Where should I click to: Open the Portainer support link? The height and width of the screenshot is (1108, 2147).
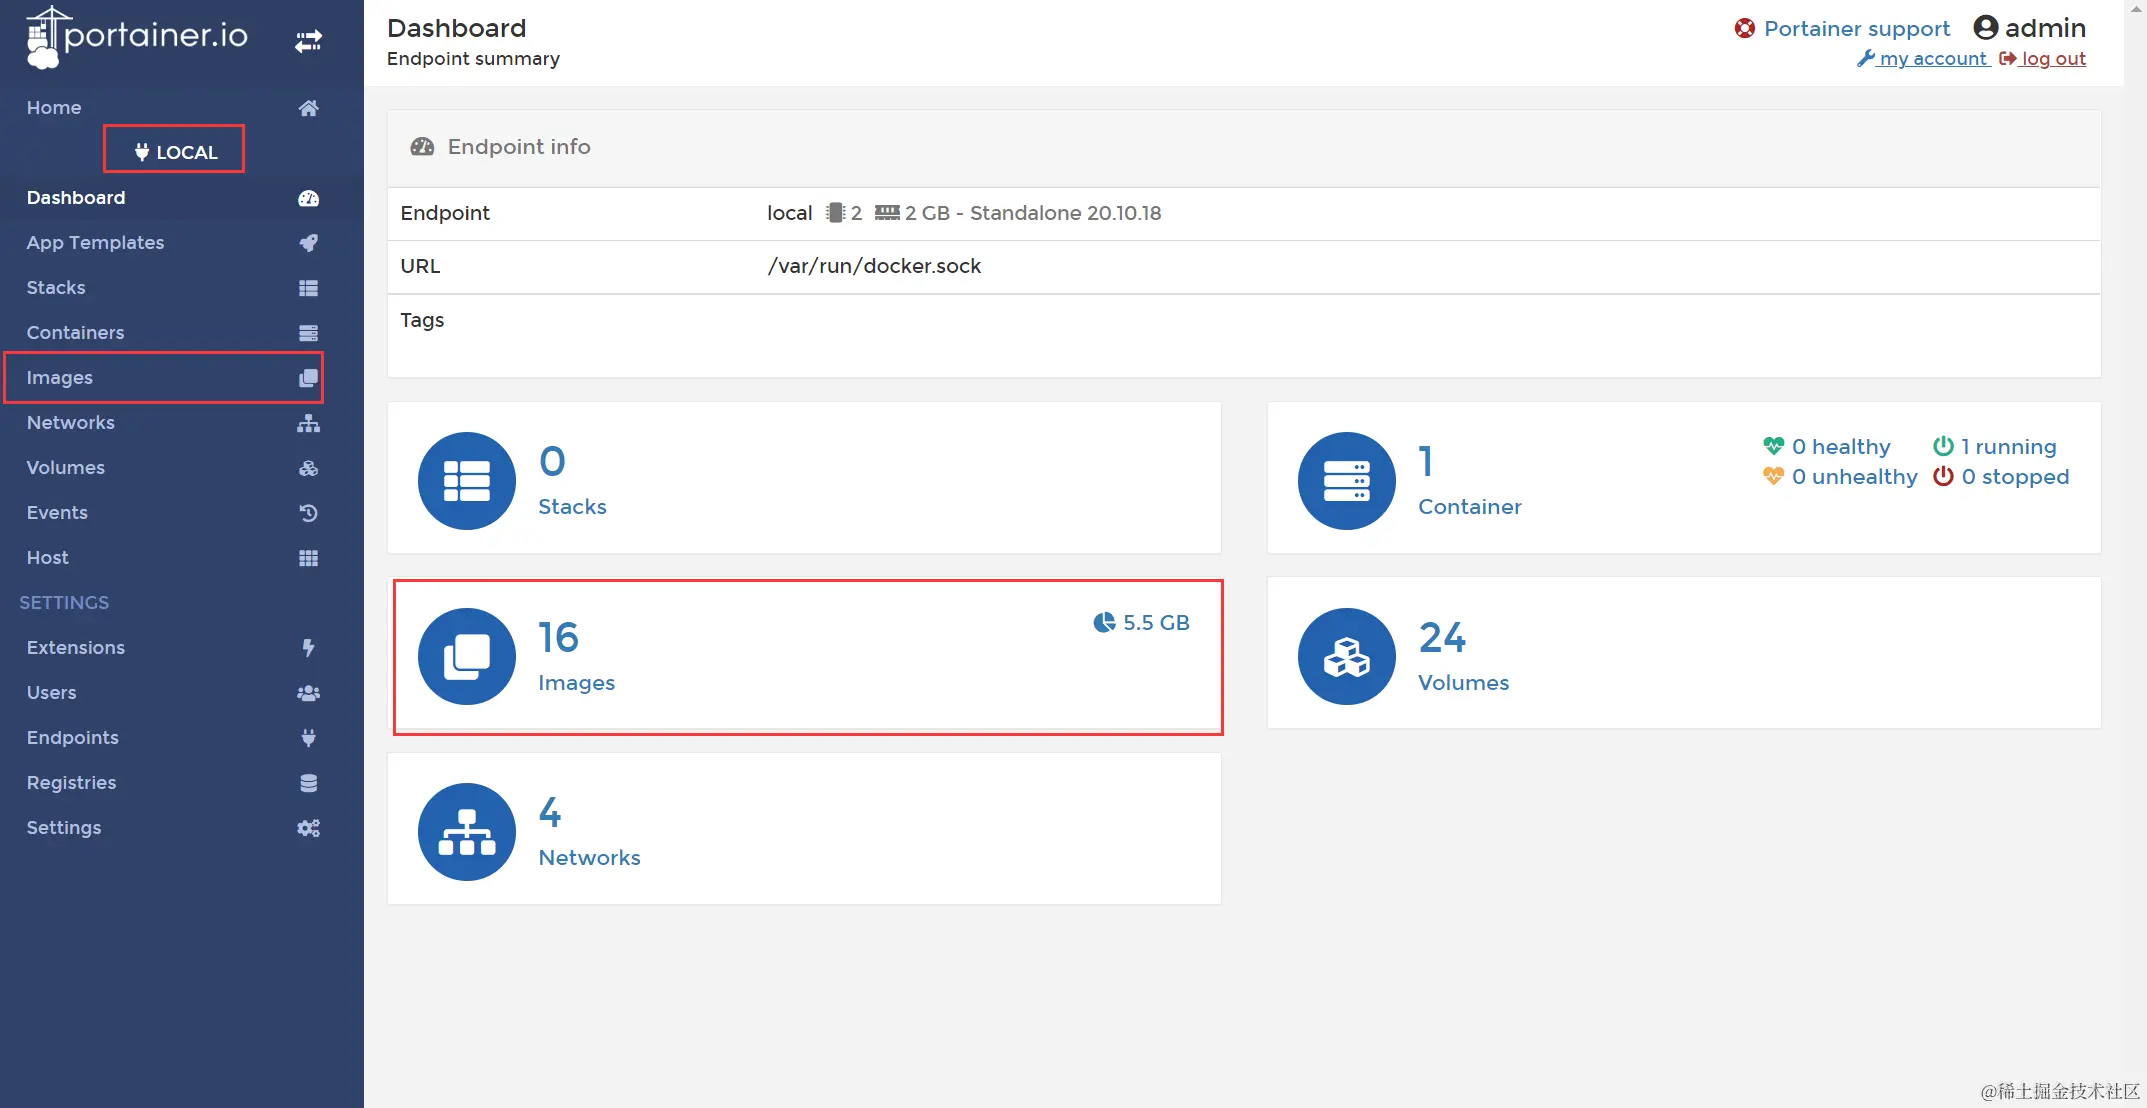coord(1855,29)
